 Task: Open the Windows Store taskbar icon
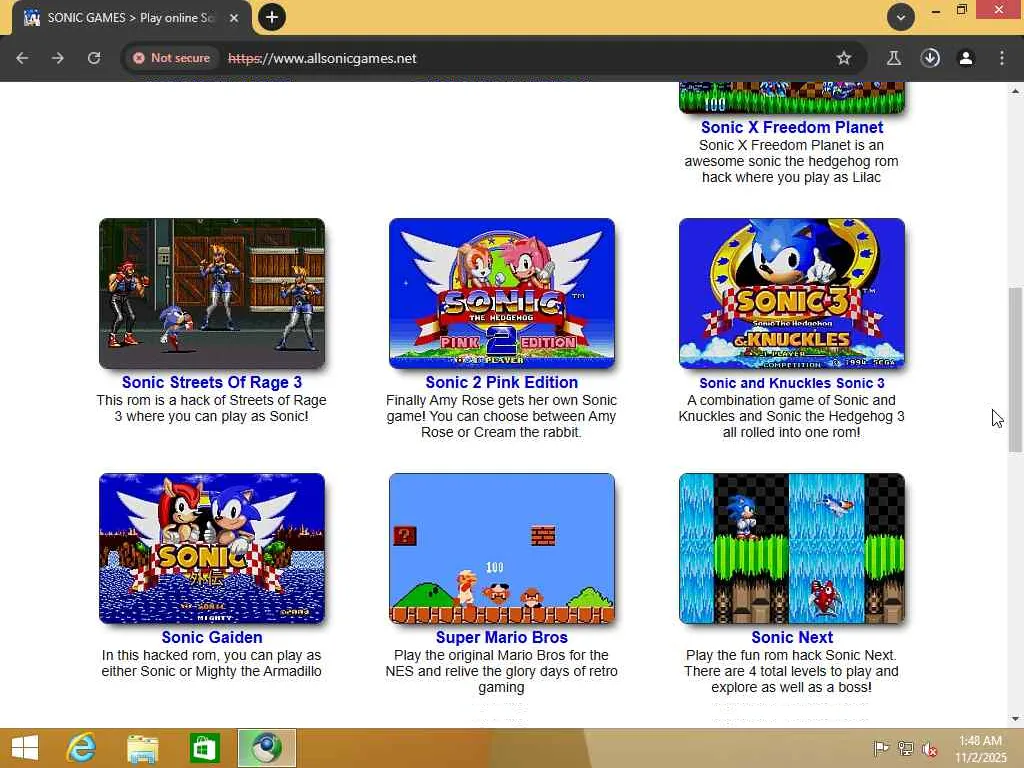204,748
